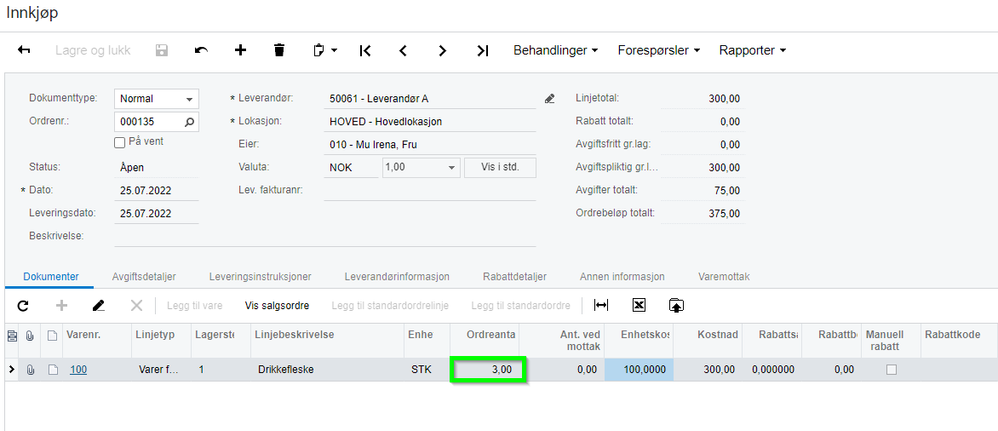Expand the Dokumenttype dropdown

click(x=189, y=99)
